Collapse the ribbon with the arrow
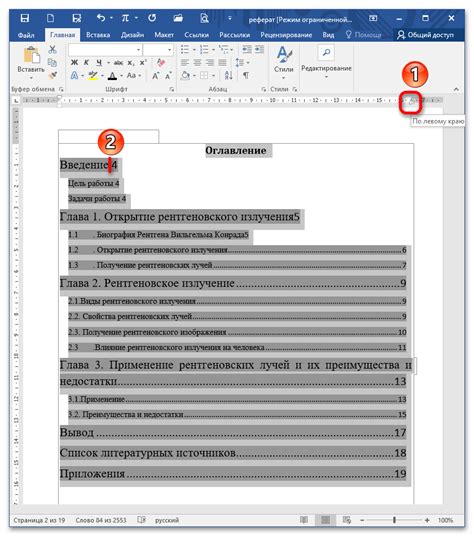Screen dimensions: 474x536 click(x=456, y=89)
